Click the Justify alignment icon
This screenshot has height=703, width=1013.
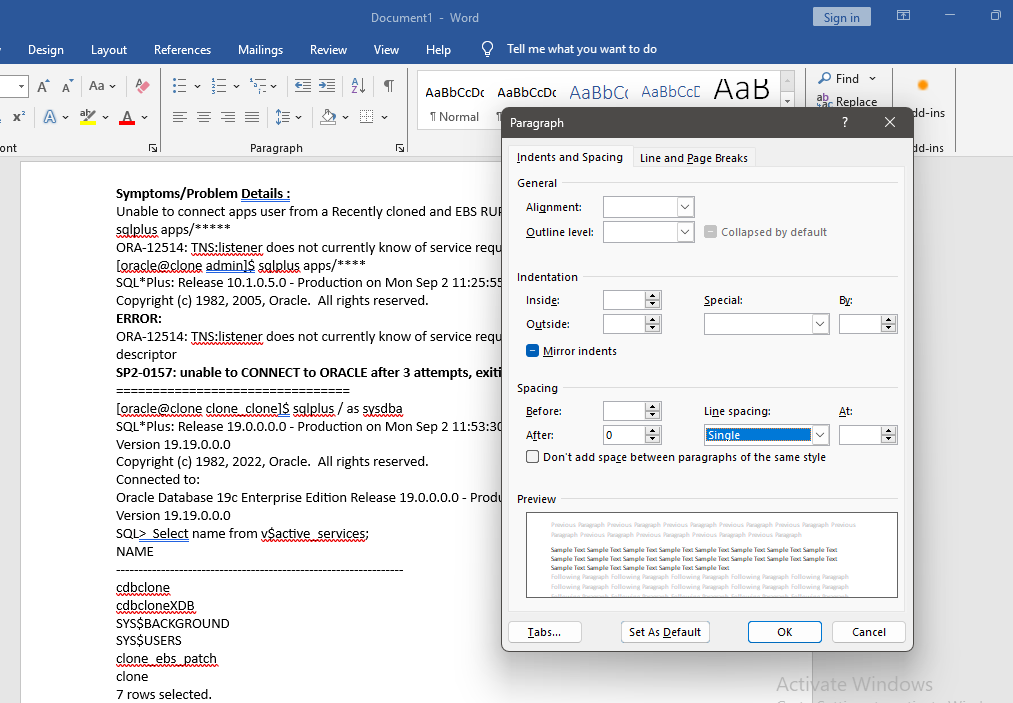(x=252, y=117)
